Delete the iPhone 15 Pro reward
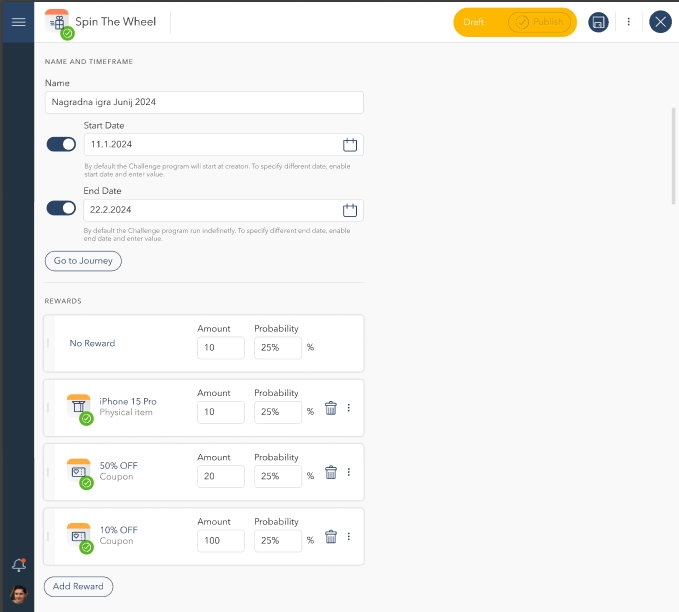The width and height of the screenshot is (679, 612). pos(331,408)
